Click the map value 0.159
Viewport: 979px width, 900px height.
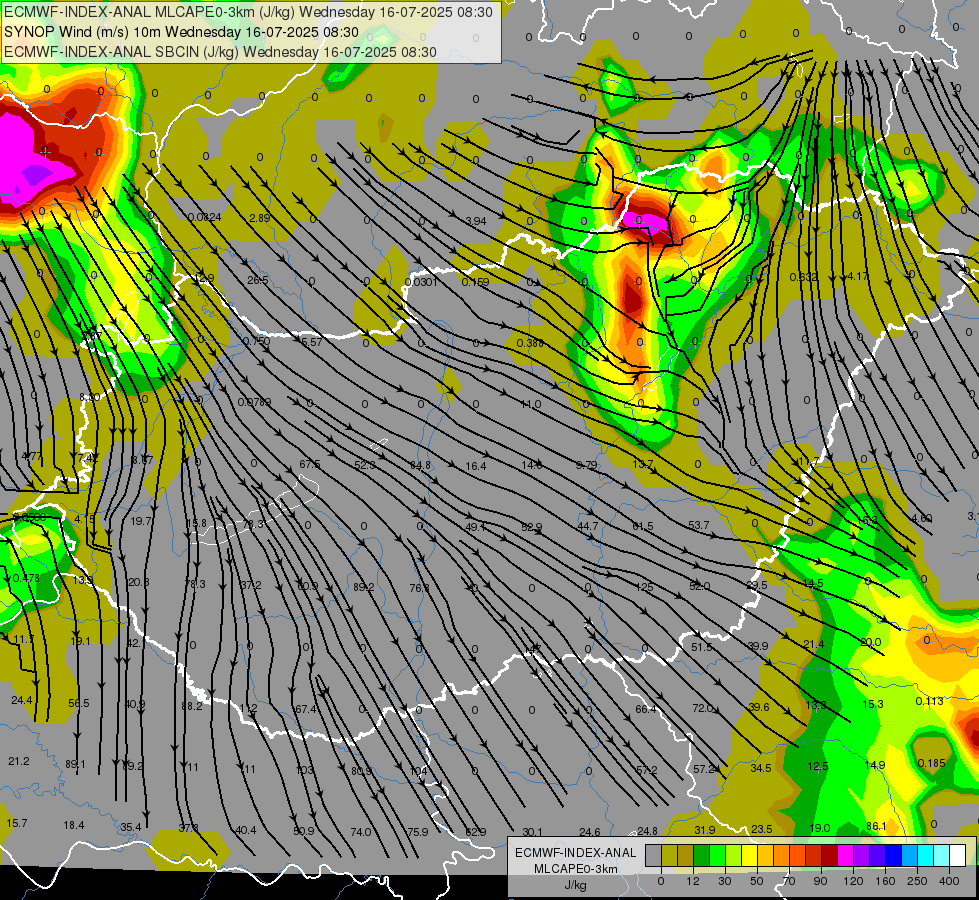(x=475, y=282)
